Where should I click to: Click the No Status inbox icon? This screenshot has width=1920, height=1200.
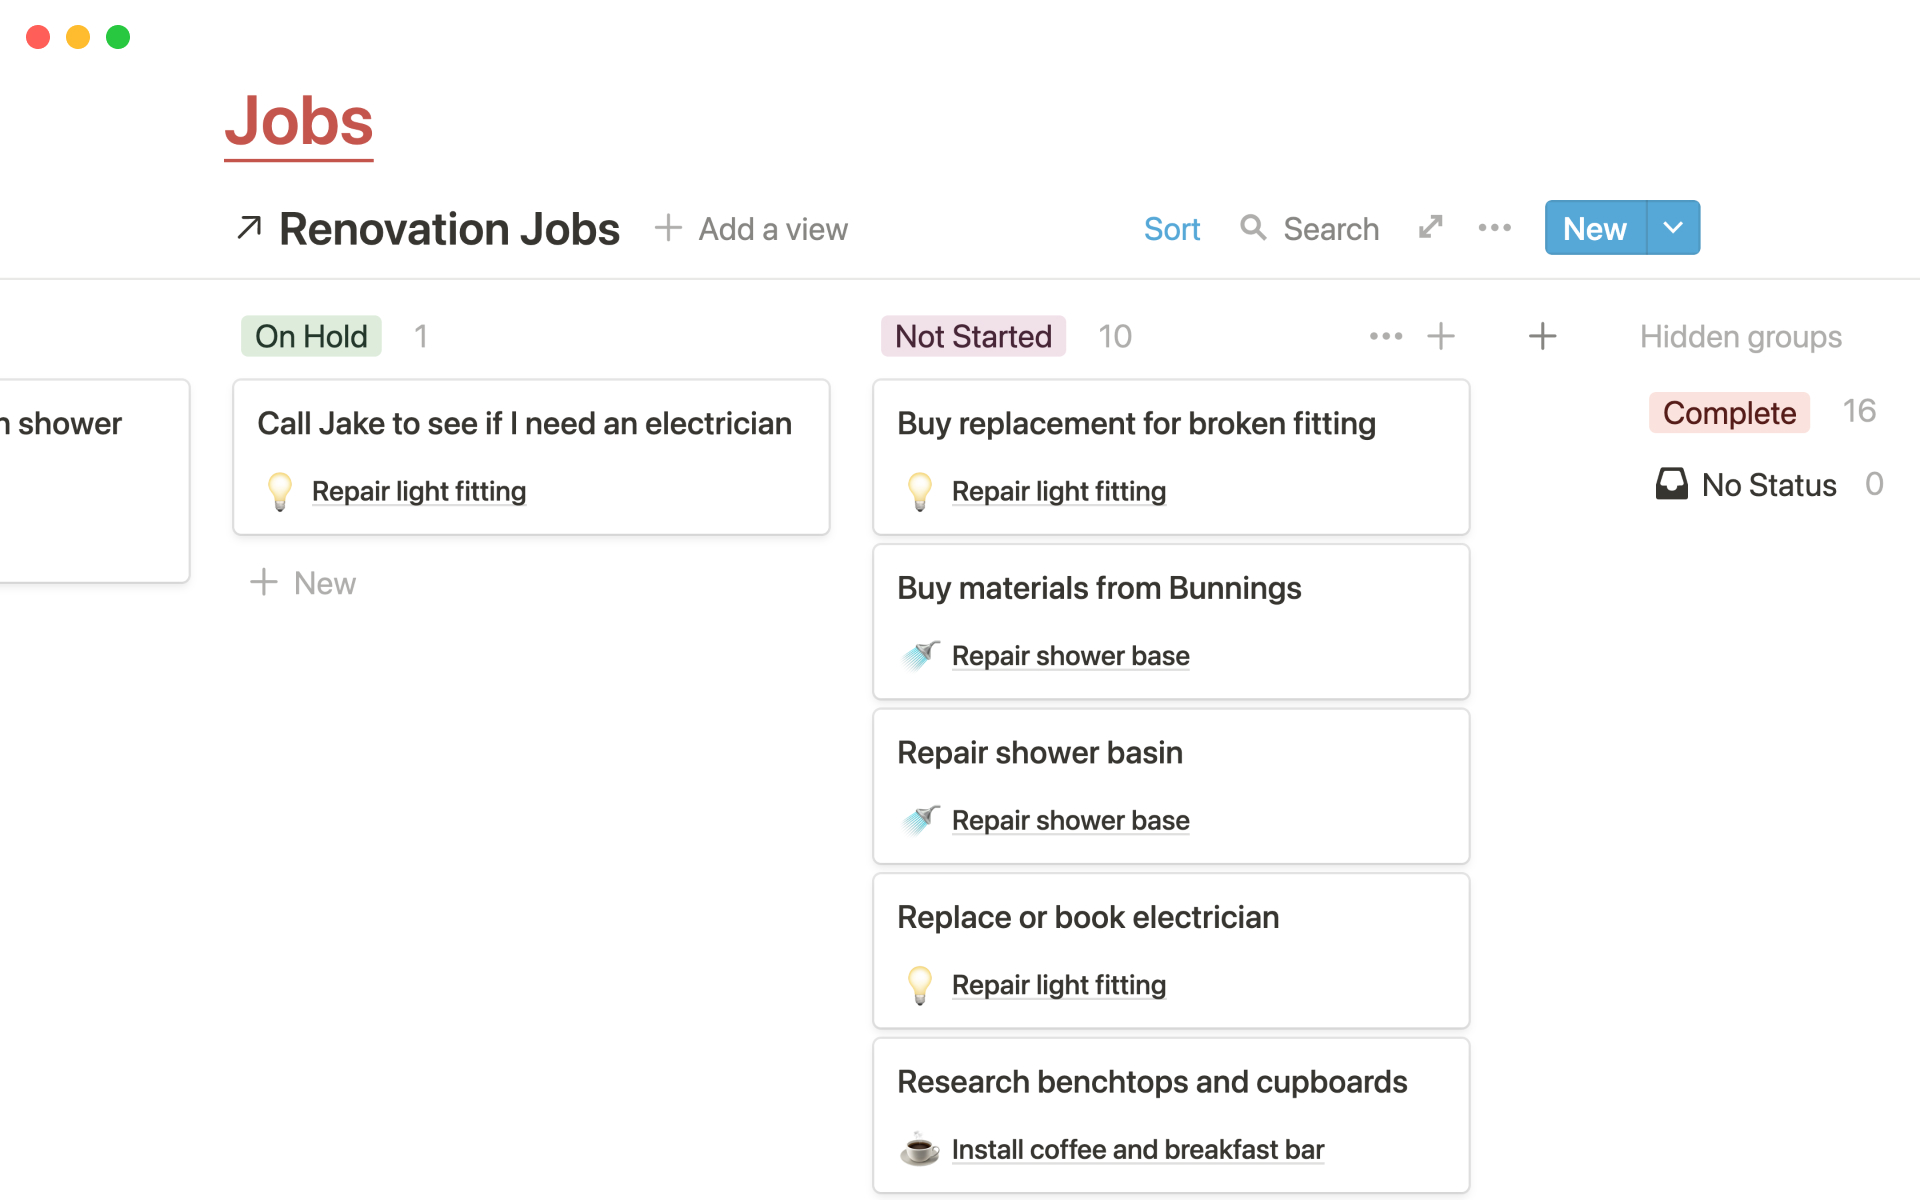1671,485
